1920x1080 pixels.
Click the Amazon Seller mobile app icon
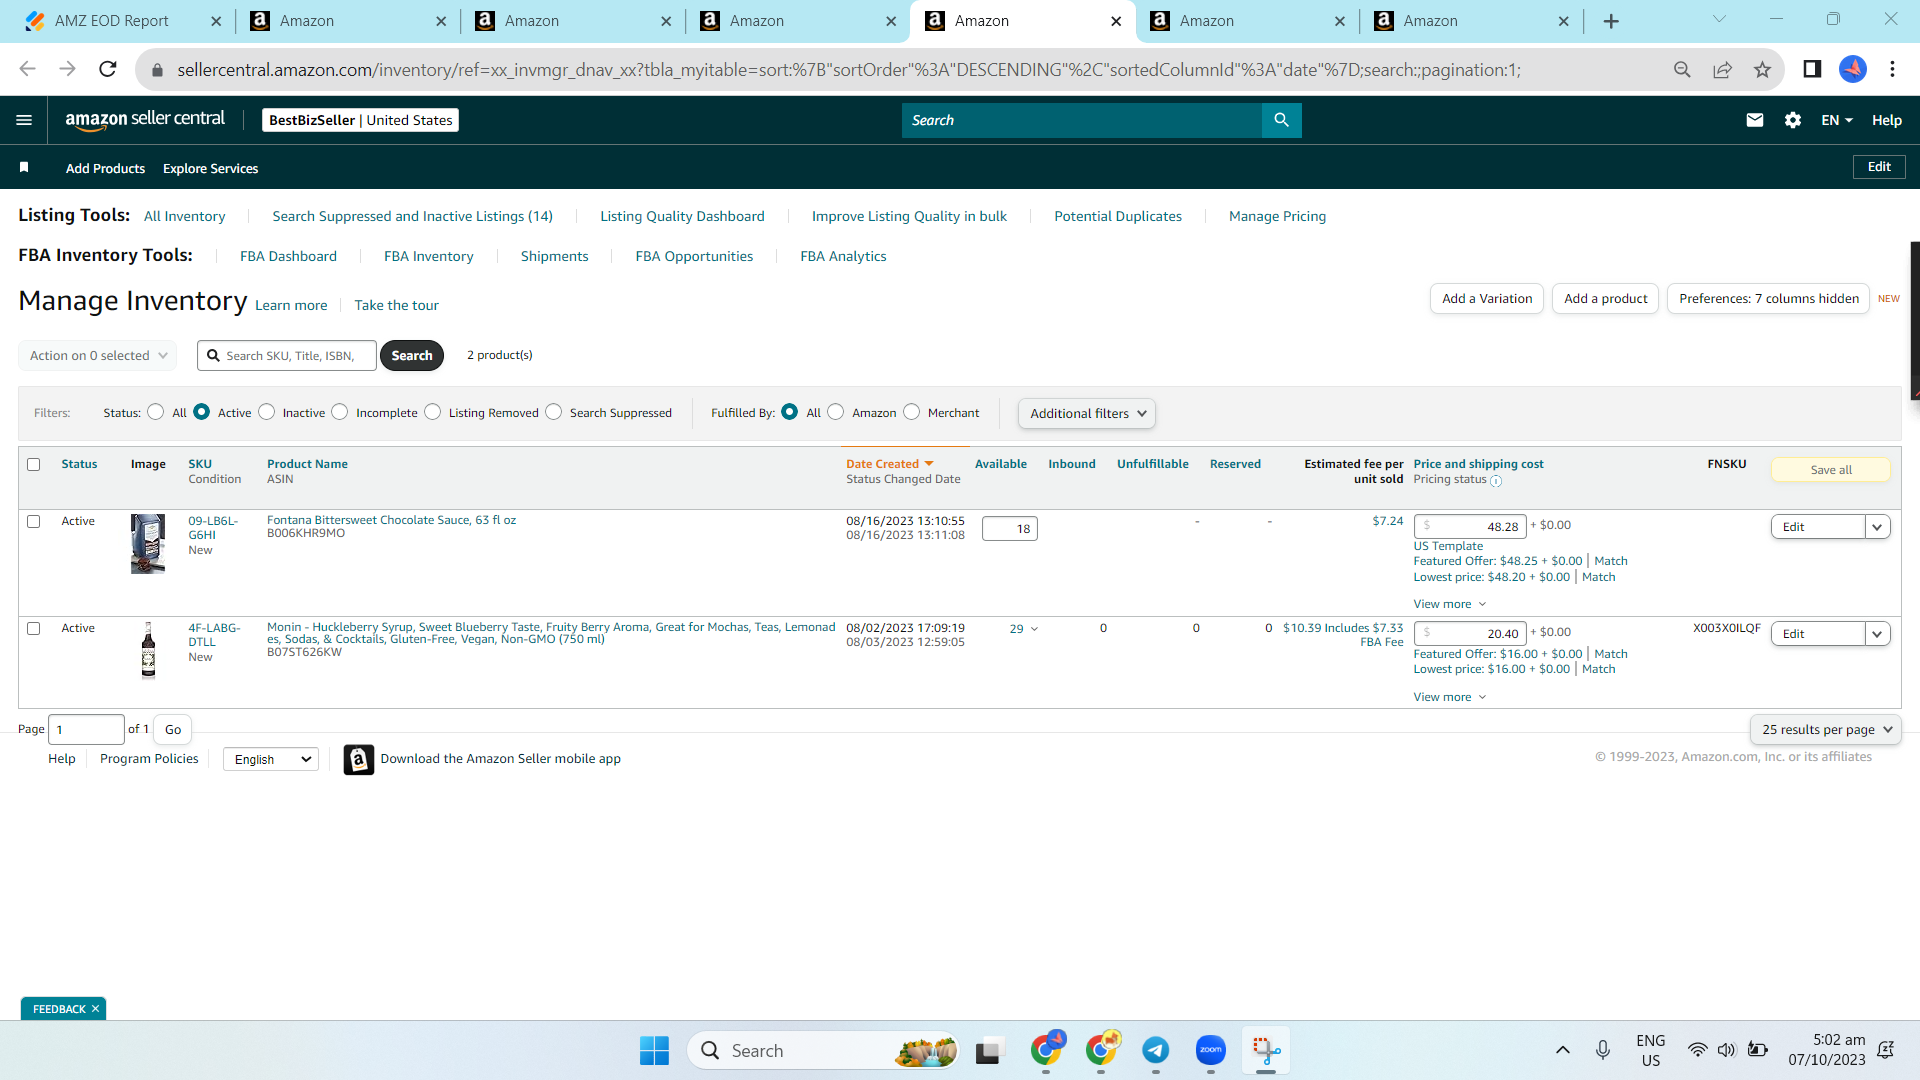point(359,759)
